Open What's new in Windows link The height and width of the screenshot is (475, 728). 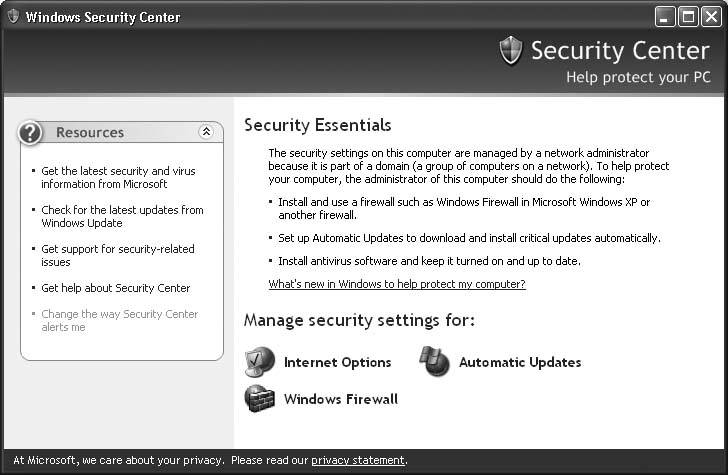pyautogui.click(x=397, y=284)
